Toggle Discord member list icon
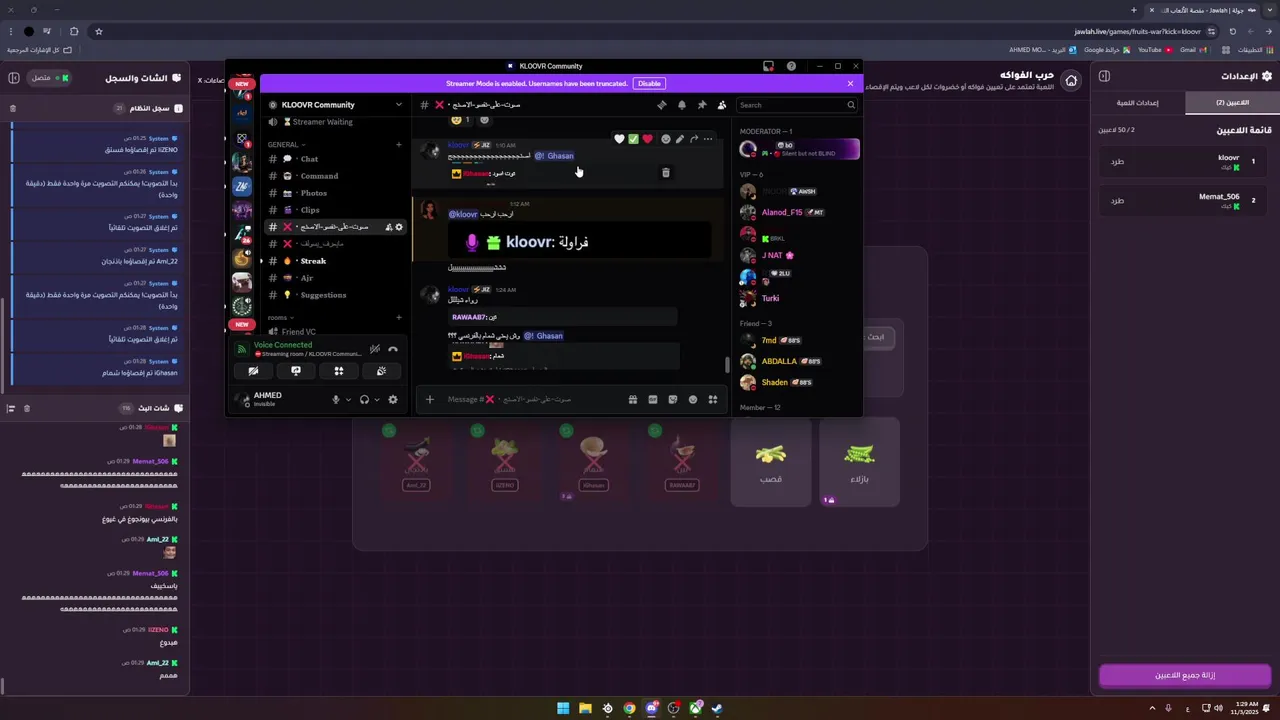This screenshot has width=1280, height=720. coord(722,105)
